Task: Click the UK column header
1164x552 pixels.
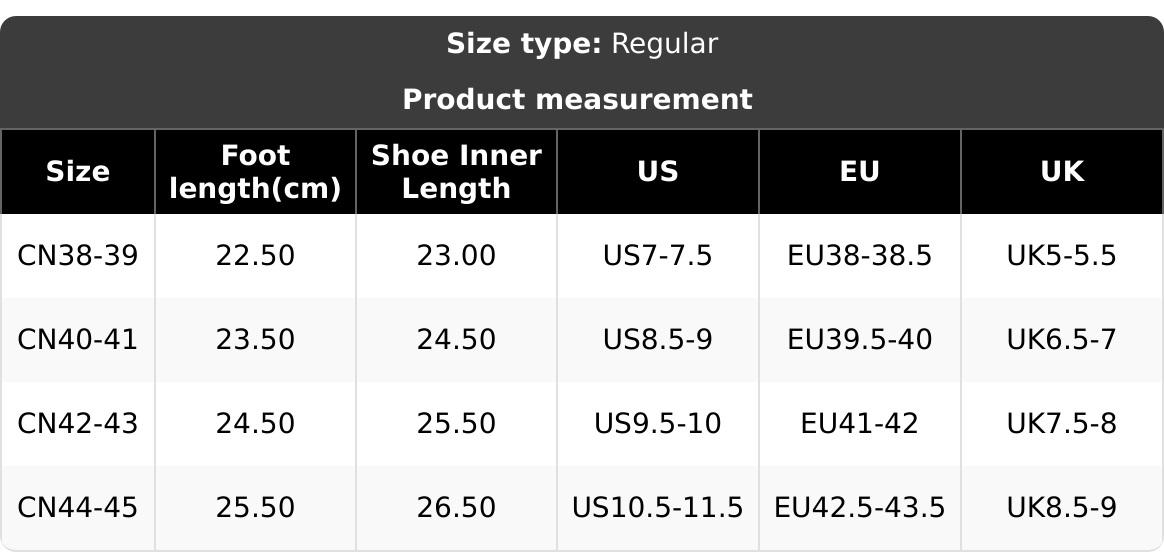Action: point(1062,172)
